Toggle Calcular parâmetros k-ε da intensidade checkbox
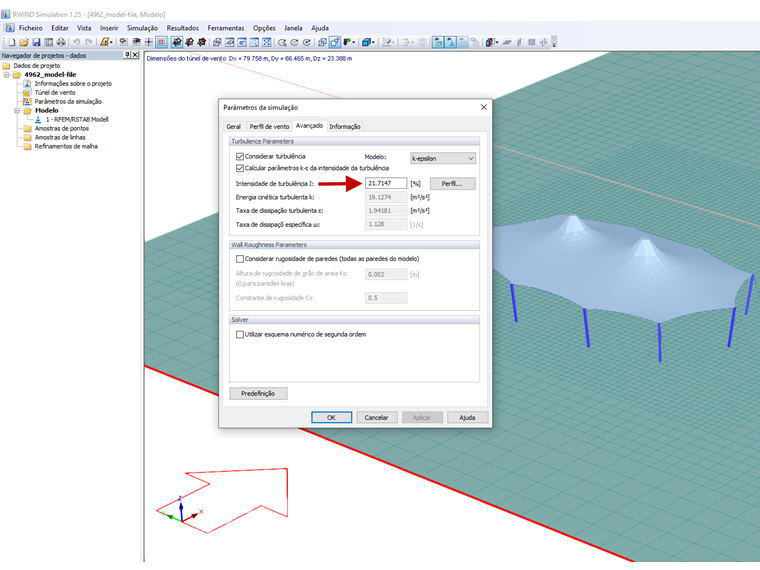 click(239, 168)
